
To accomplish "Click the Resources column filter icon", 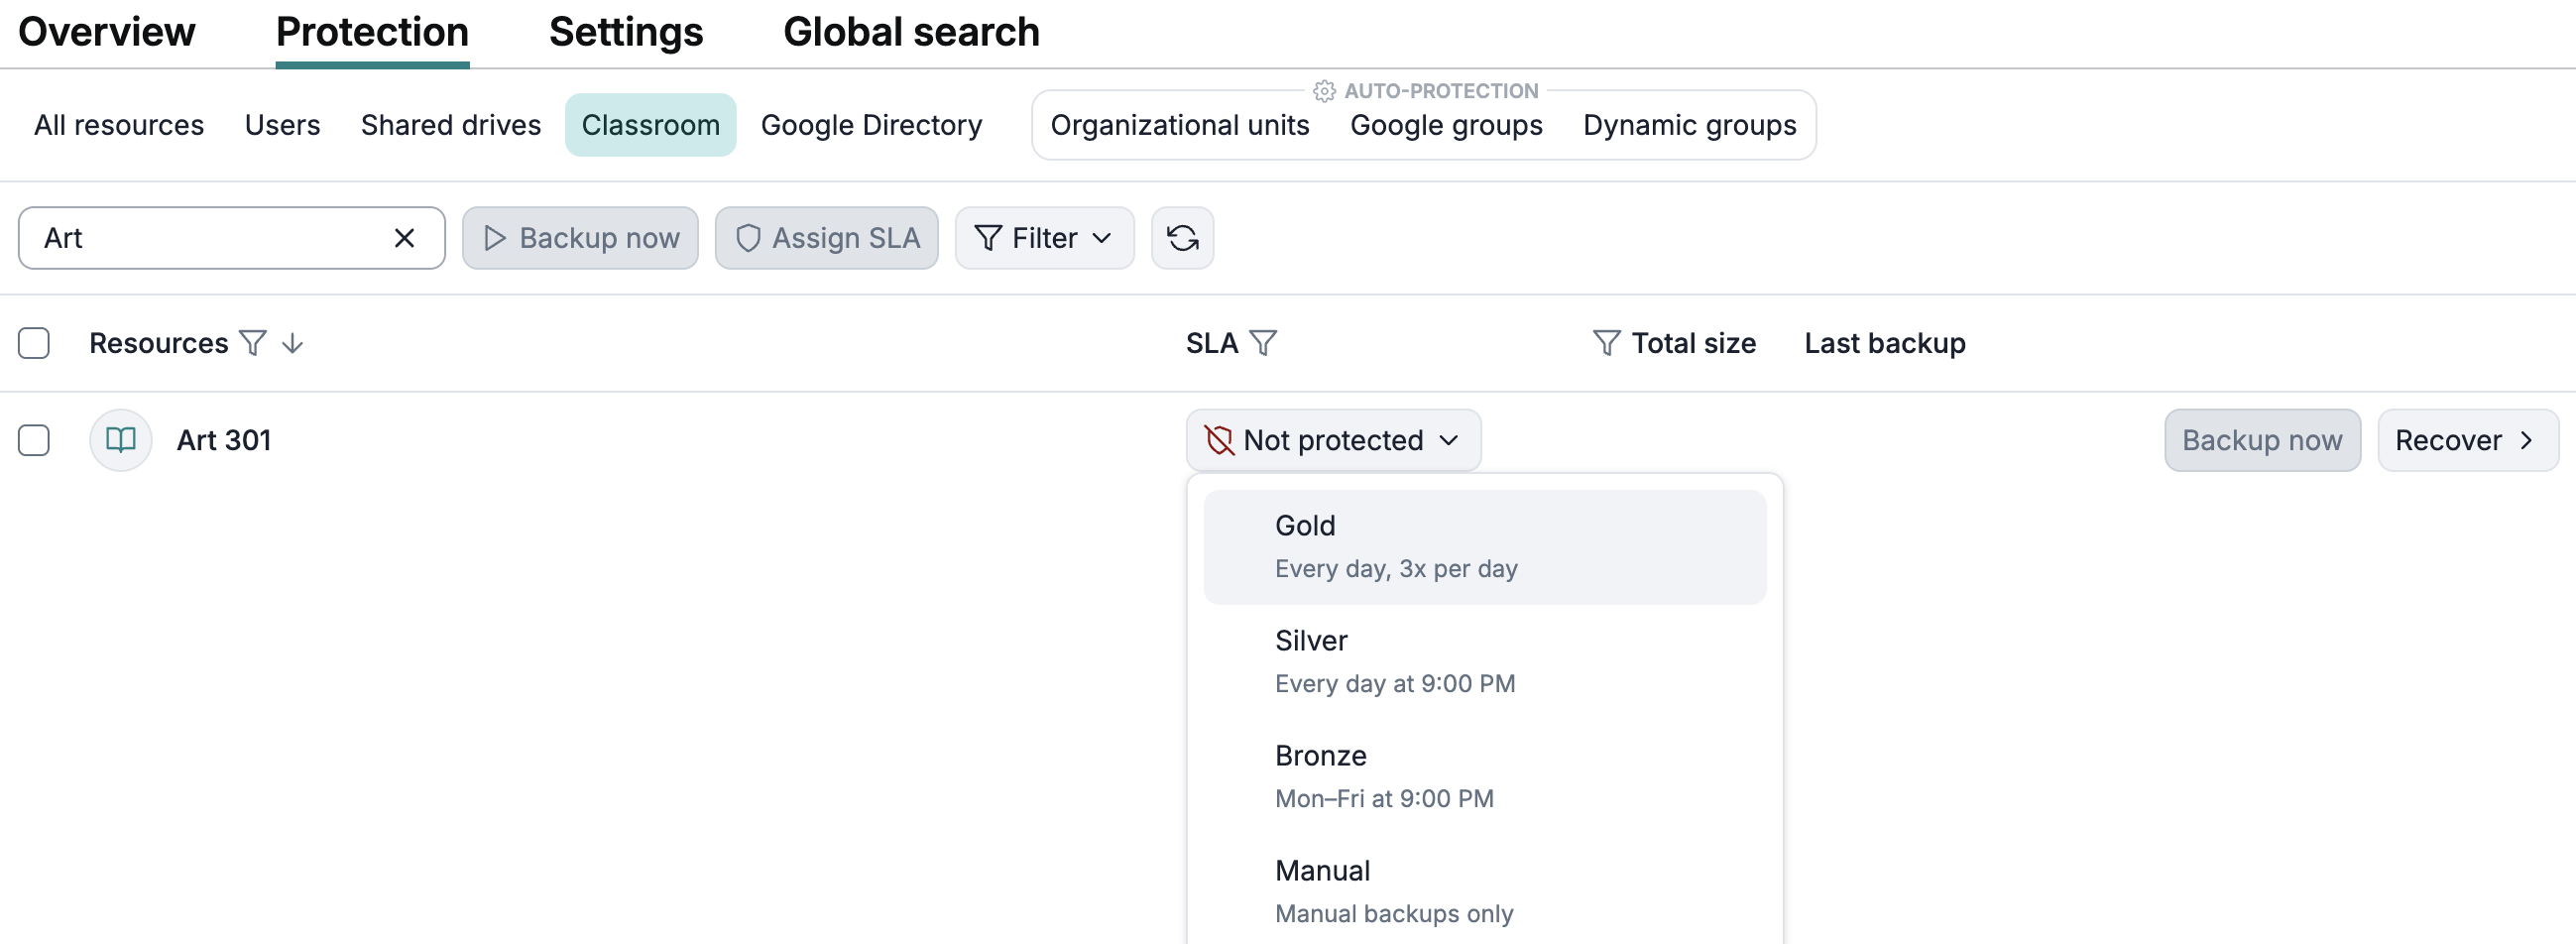I will coord(253,343).
